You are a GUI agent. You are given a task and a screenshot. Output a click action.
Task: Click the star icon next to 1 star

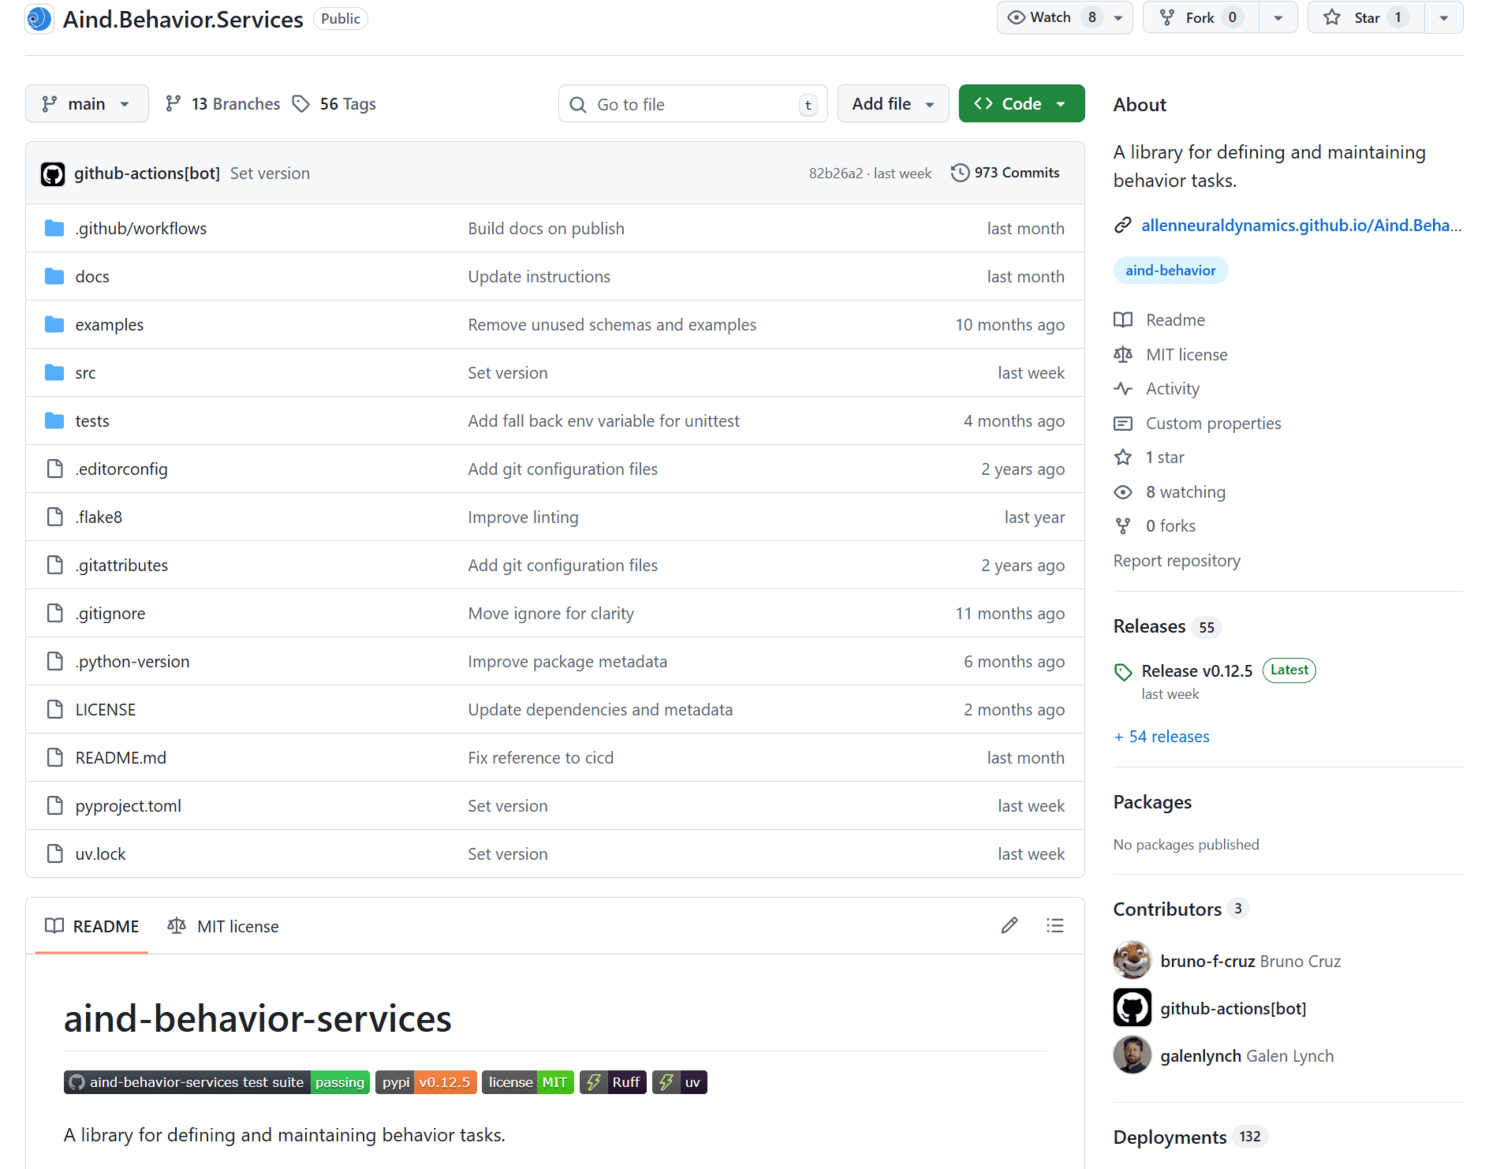1123,457
